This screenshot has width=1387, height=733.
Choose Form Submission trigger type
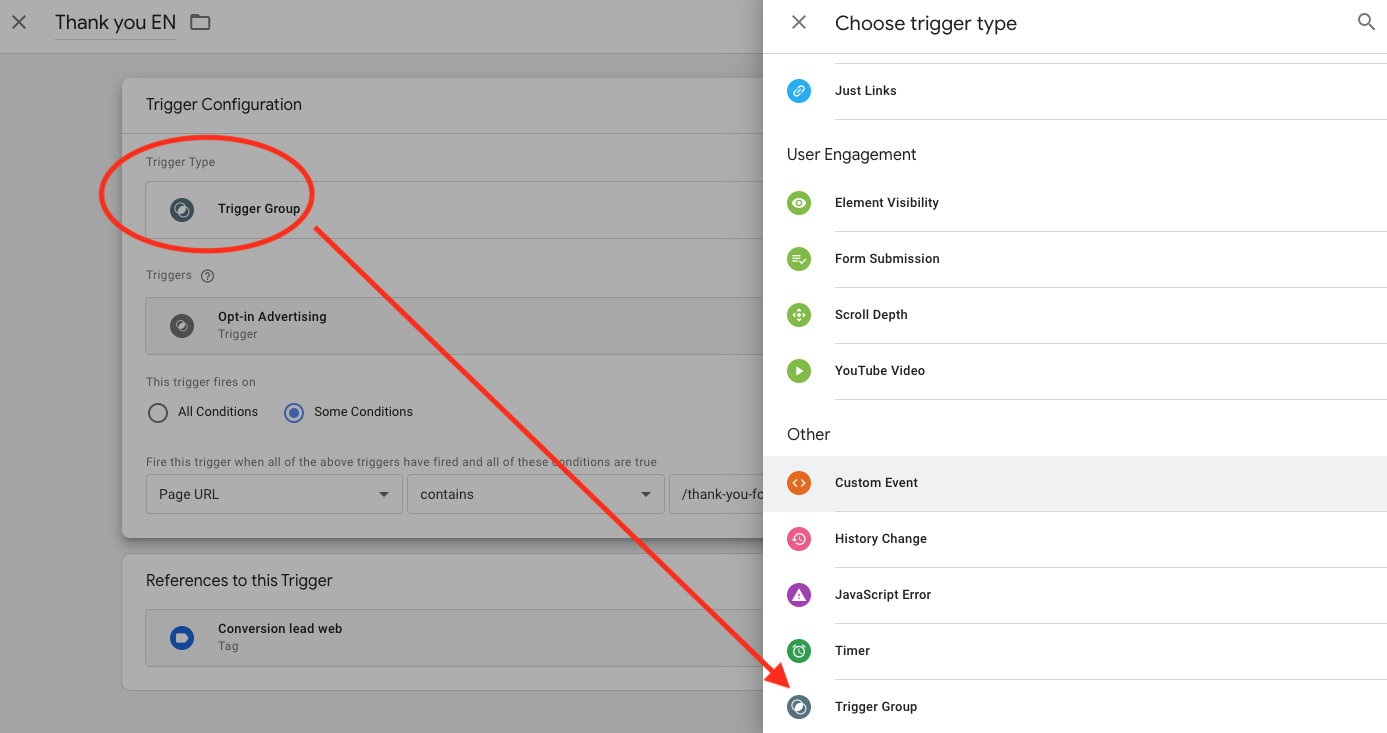(x=1075, y=259)
